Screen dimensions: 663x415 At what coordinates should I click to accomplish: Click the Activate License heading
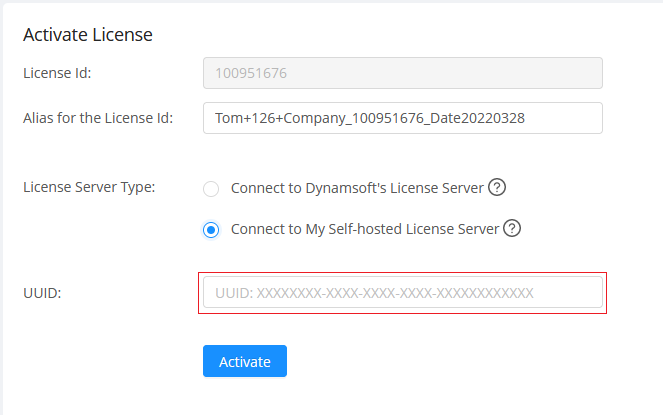click(88, 35)
